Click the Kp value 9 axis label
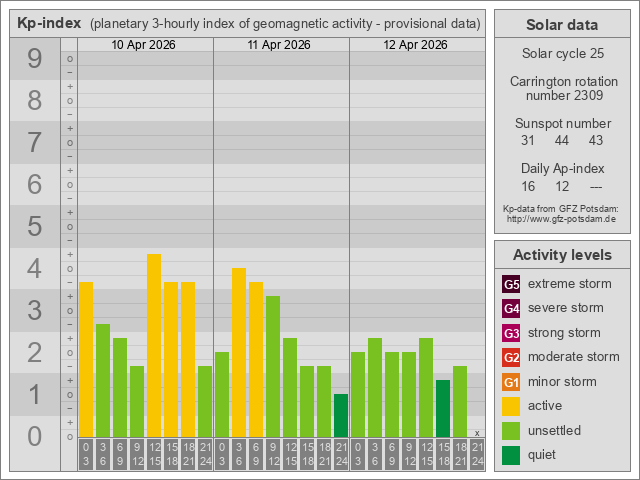Screen dimensions: 640x480 click(x=35, y=59)
